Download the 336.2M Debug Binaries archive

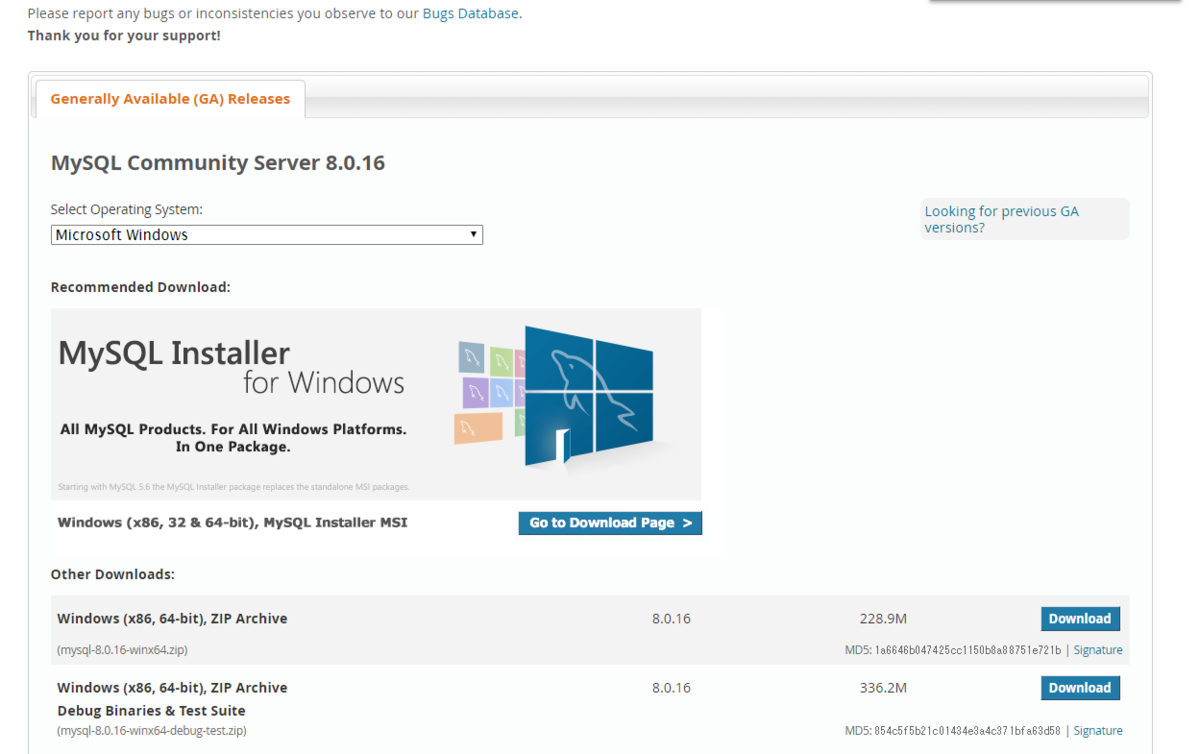pos(1080,688)
